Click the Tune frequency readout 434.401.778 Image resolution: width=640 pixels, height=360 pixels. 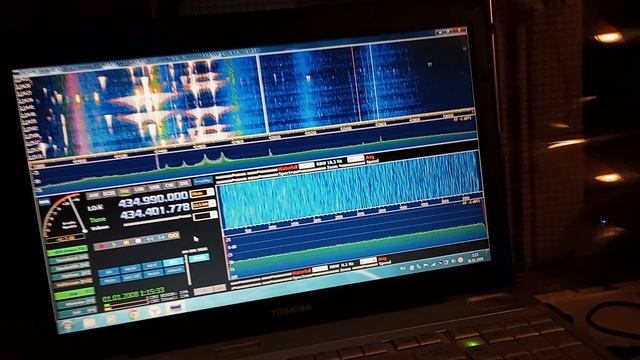tap(155, 212)
